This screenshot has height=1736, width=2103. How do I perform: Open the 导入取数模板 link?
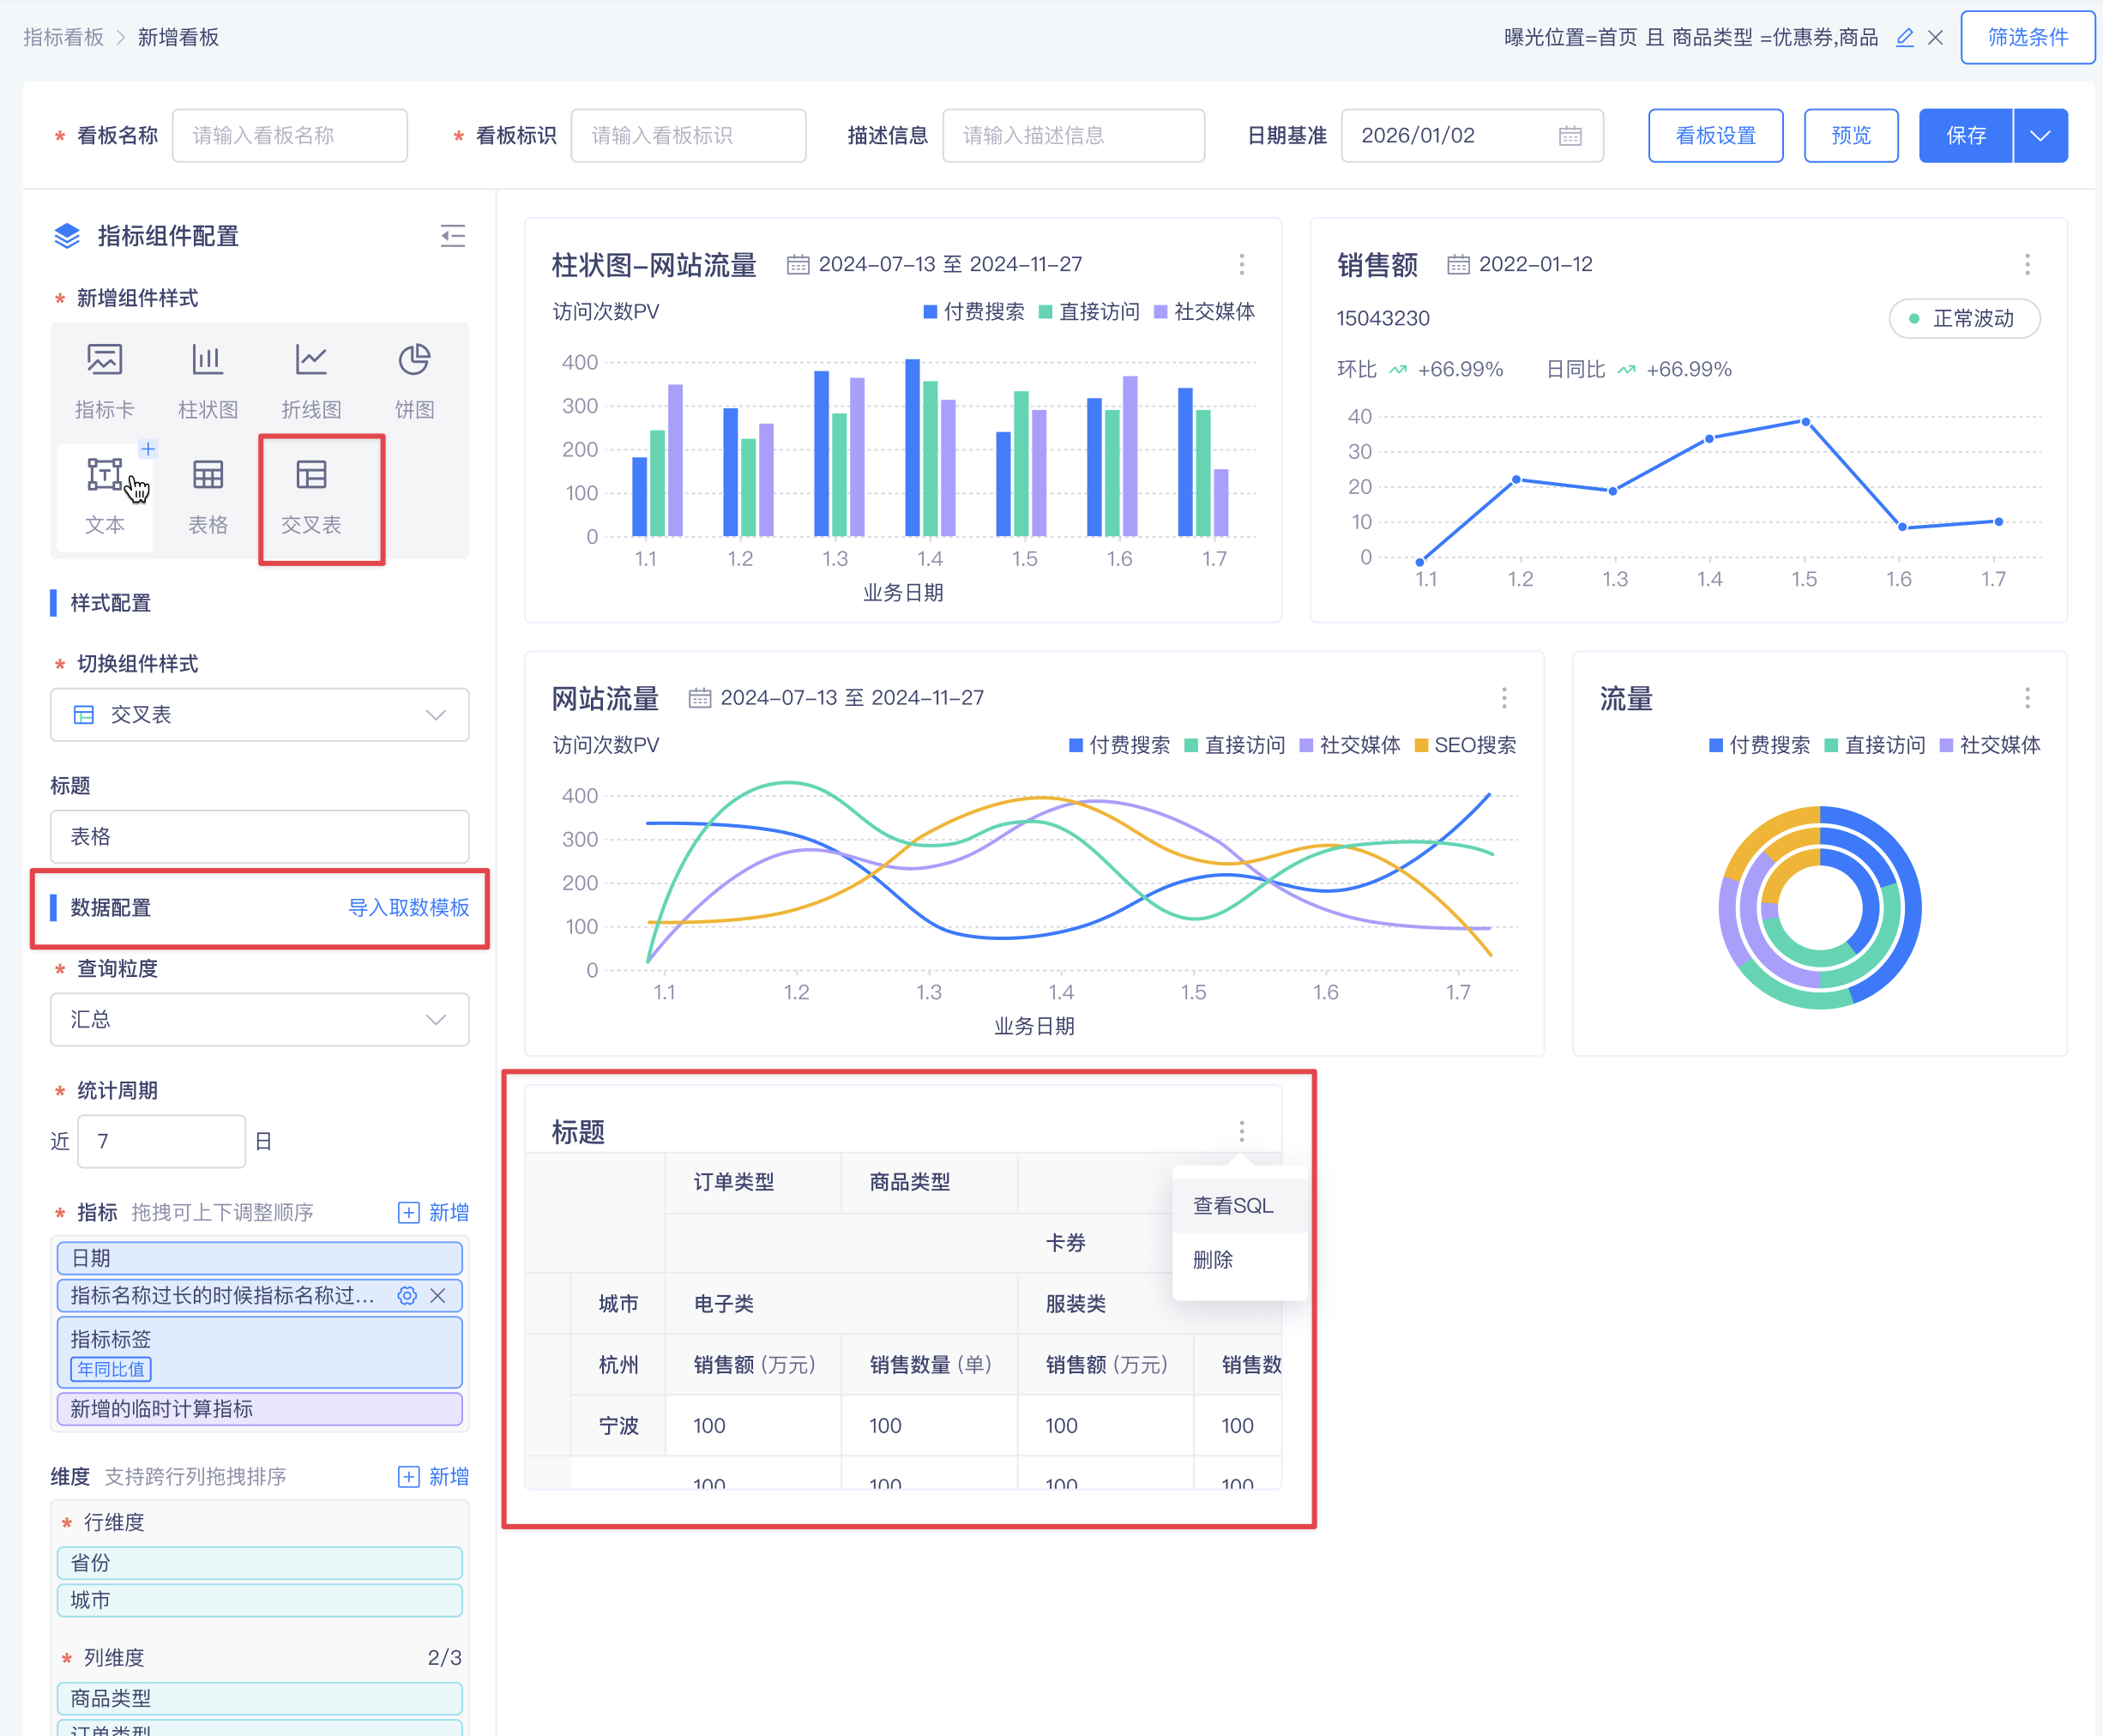pyautogui.click(x=408, y=907)
